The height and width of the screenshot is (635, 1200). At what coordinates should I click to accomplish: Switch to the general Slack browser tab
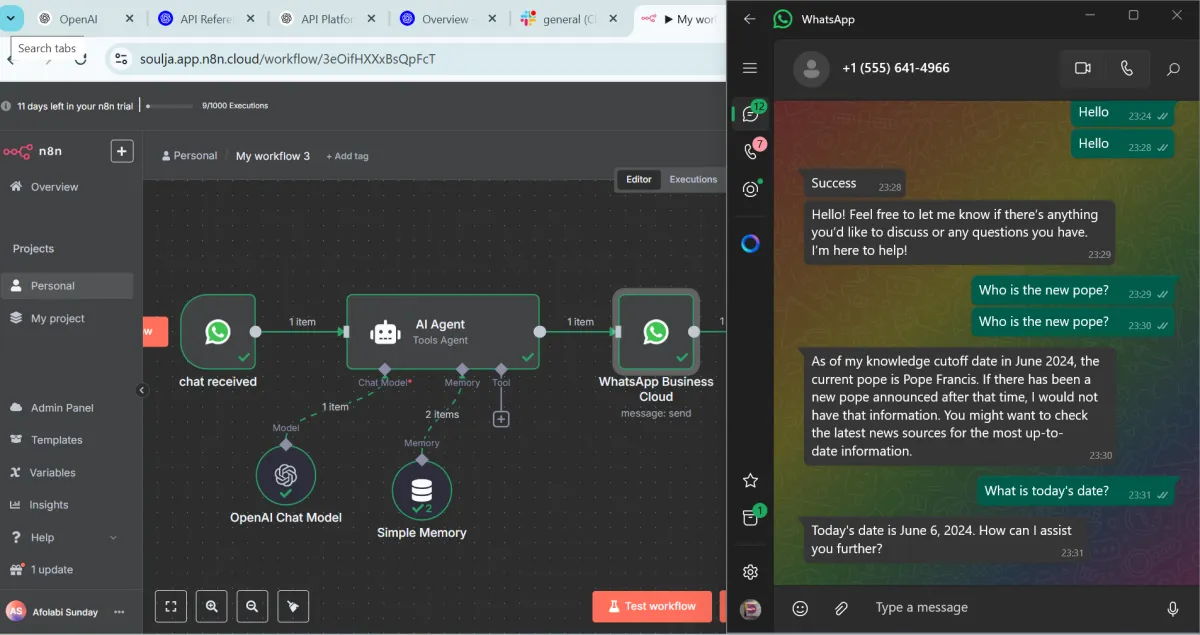point(560,19)
